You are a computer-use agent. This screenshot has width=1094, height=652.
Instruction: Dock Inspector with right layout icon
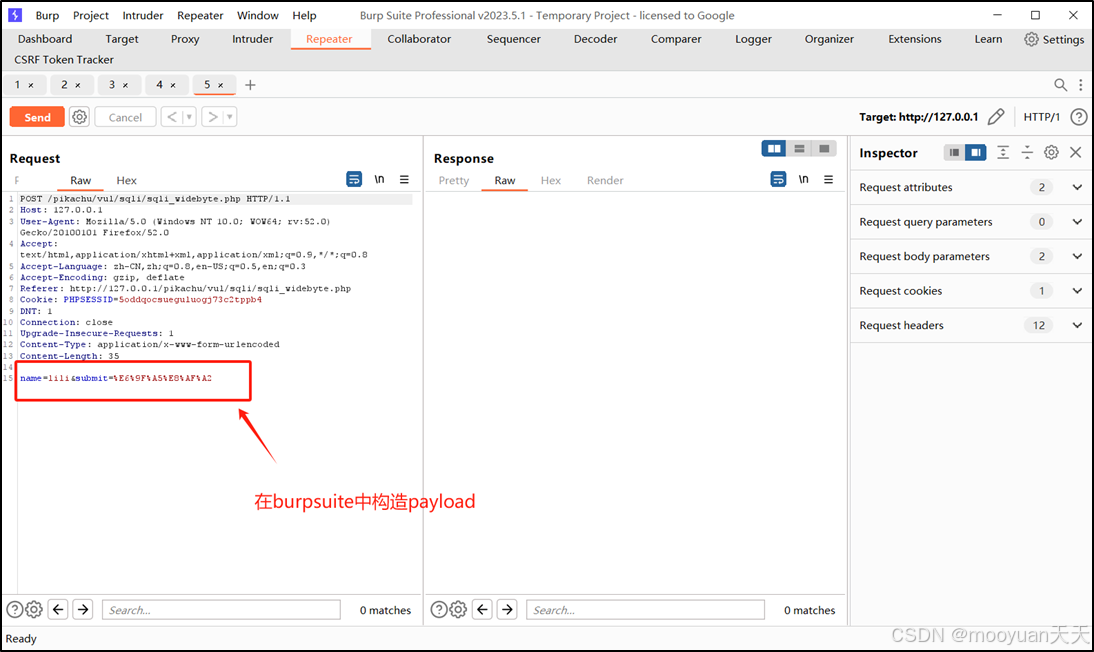pyautogui.click(x=975, y=152)
